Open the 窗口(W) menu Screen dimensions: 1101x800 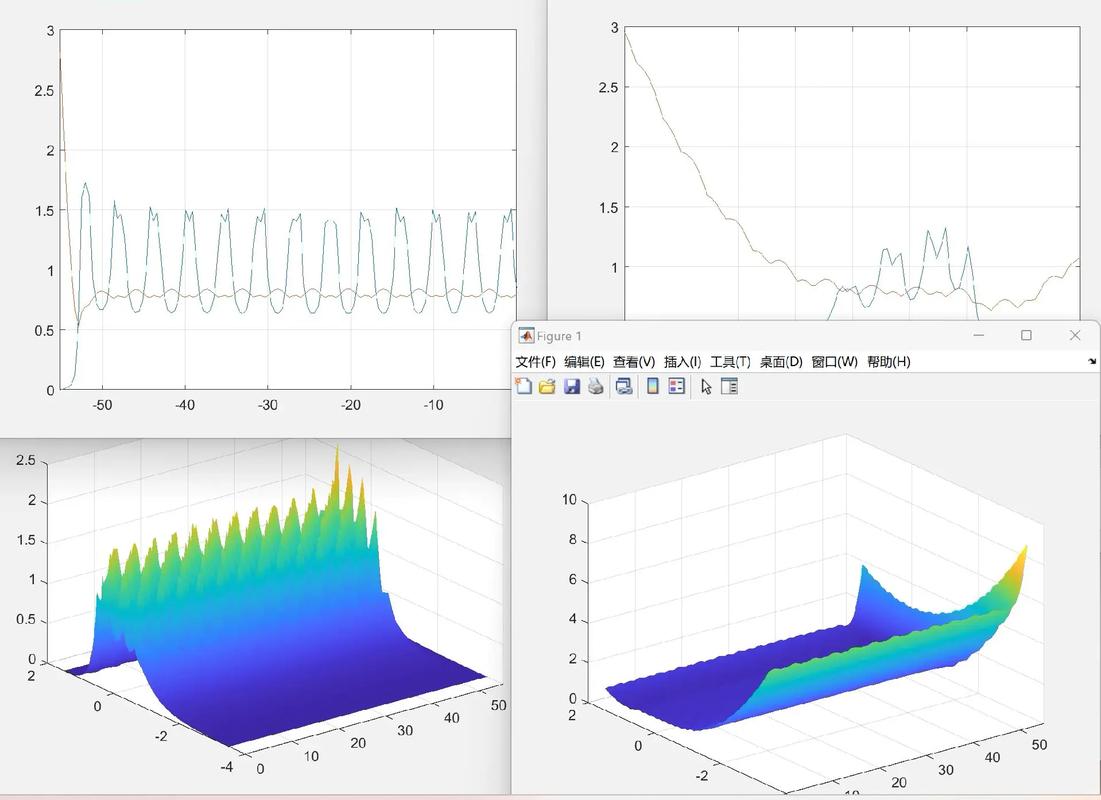click(834, 362)
